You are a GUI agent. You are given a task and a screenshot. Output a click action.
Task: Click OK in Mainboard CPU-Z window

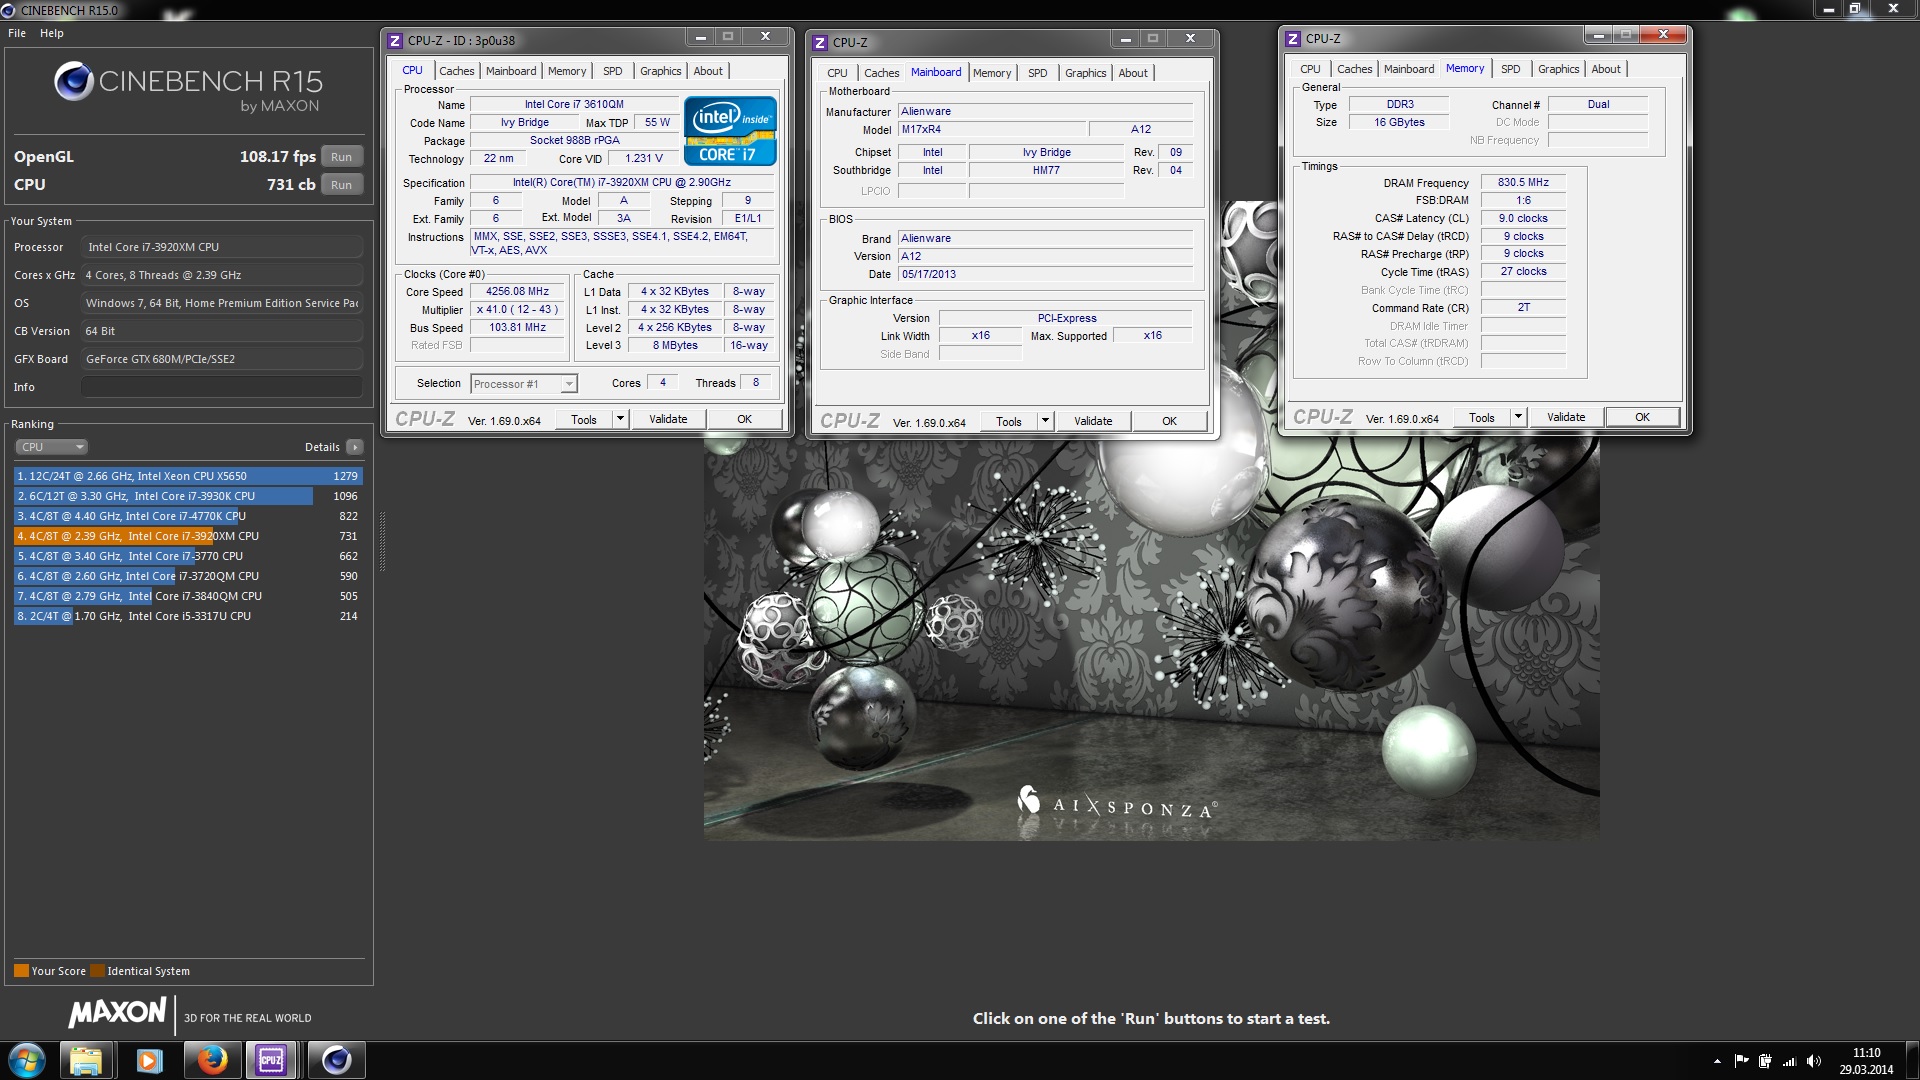(x=1170, y=422)
